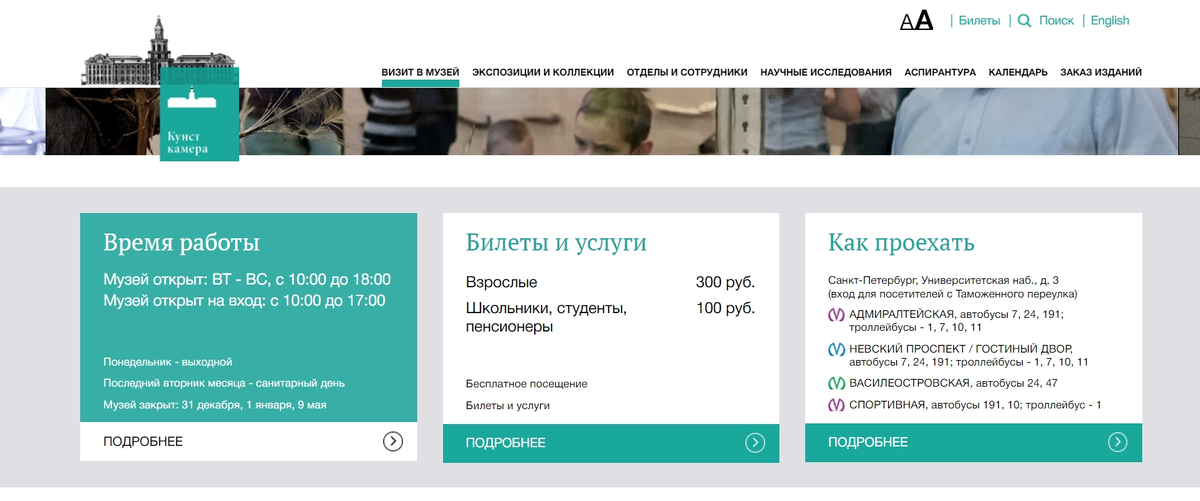Screen dimensions: 1200x501
Task: Click the Взрослые ticket row
Action: pos(610,283)
